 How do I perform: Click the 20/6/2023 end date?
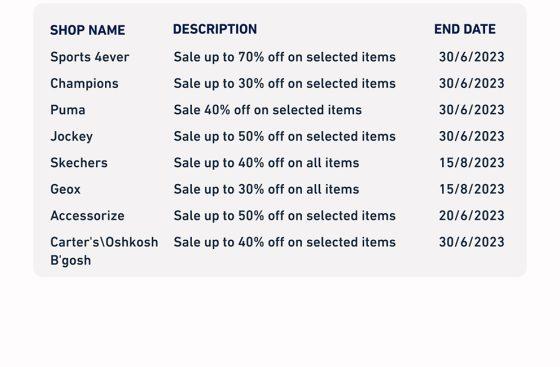click(471, 216)
